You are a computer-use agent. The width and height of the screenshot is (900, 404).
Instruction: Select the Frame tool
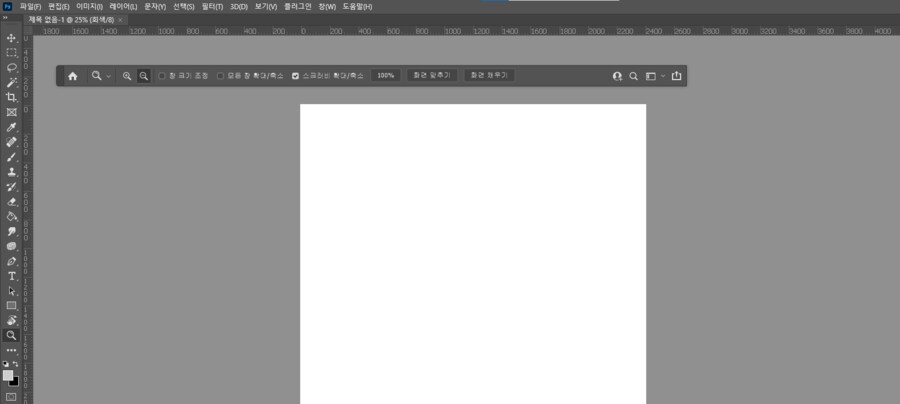pos(11,112)
